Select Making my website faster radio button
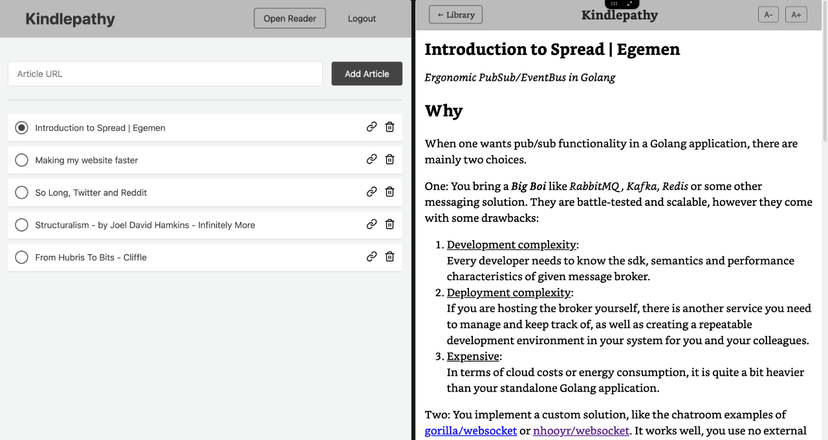828x440 pixels. tap(22, 160)
